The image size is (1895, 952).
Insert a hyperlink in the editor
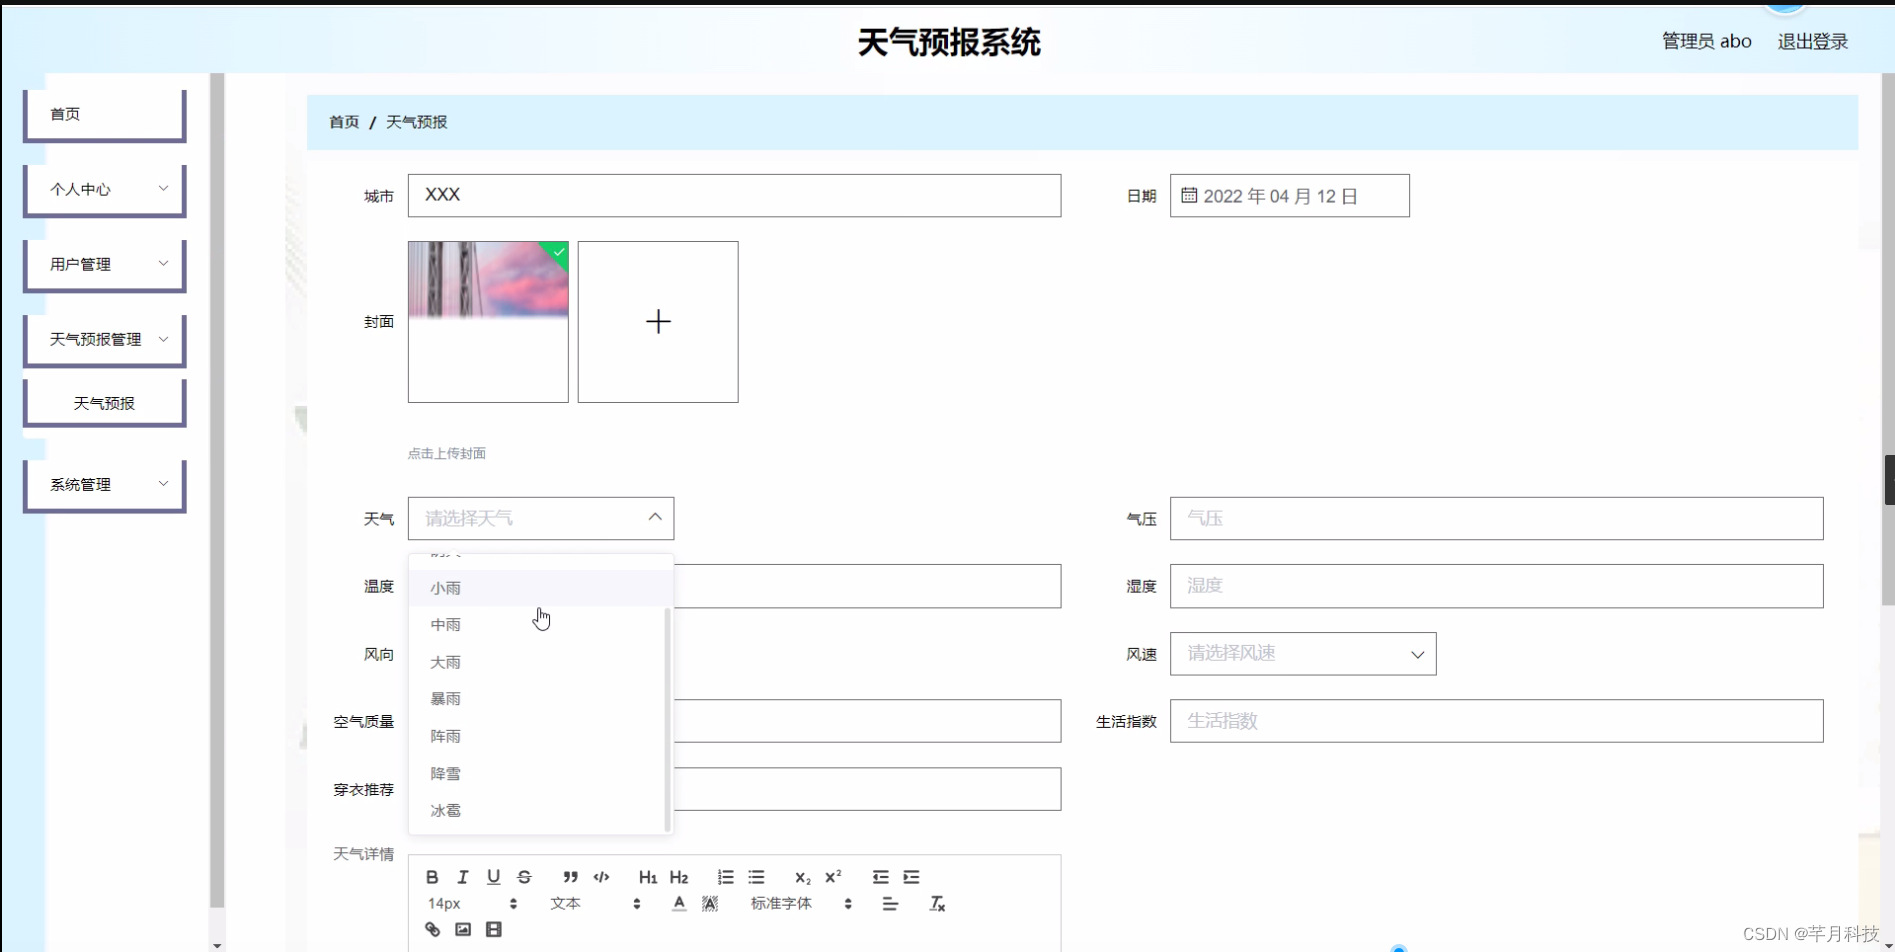pyautogui.click(x=432, y=929)
